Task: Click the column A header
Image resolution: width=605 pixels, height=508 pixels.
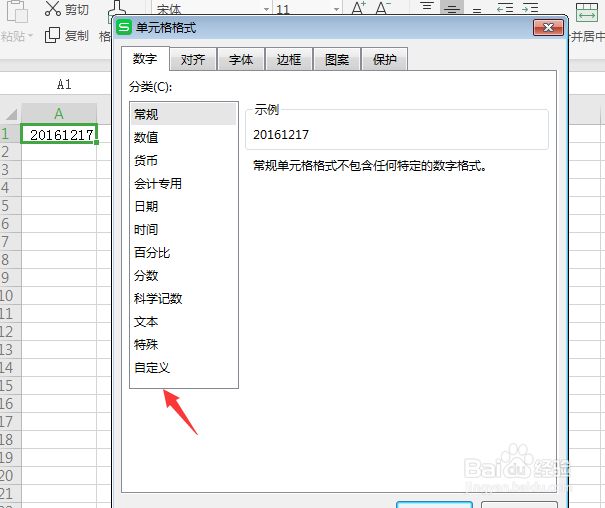Action: point(59,113)
